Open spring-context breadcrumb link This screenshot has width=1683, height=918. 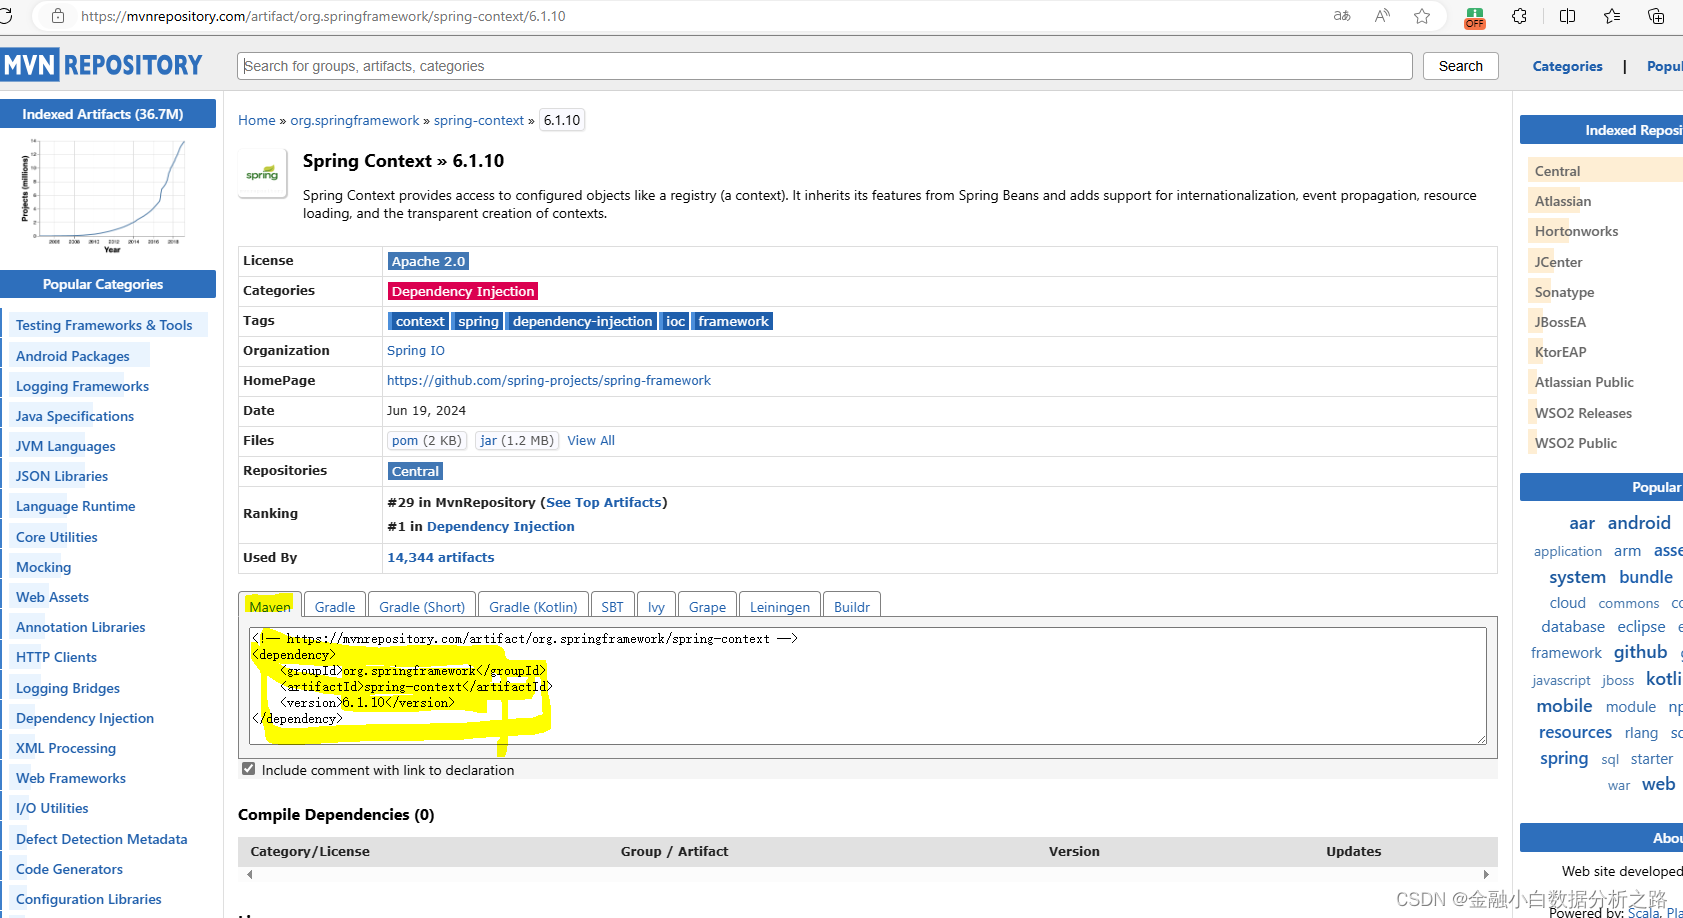pos(479,120)
